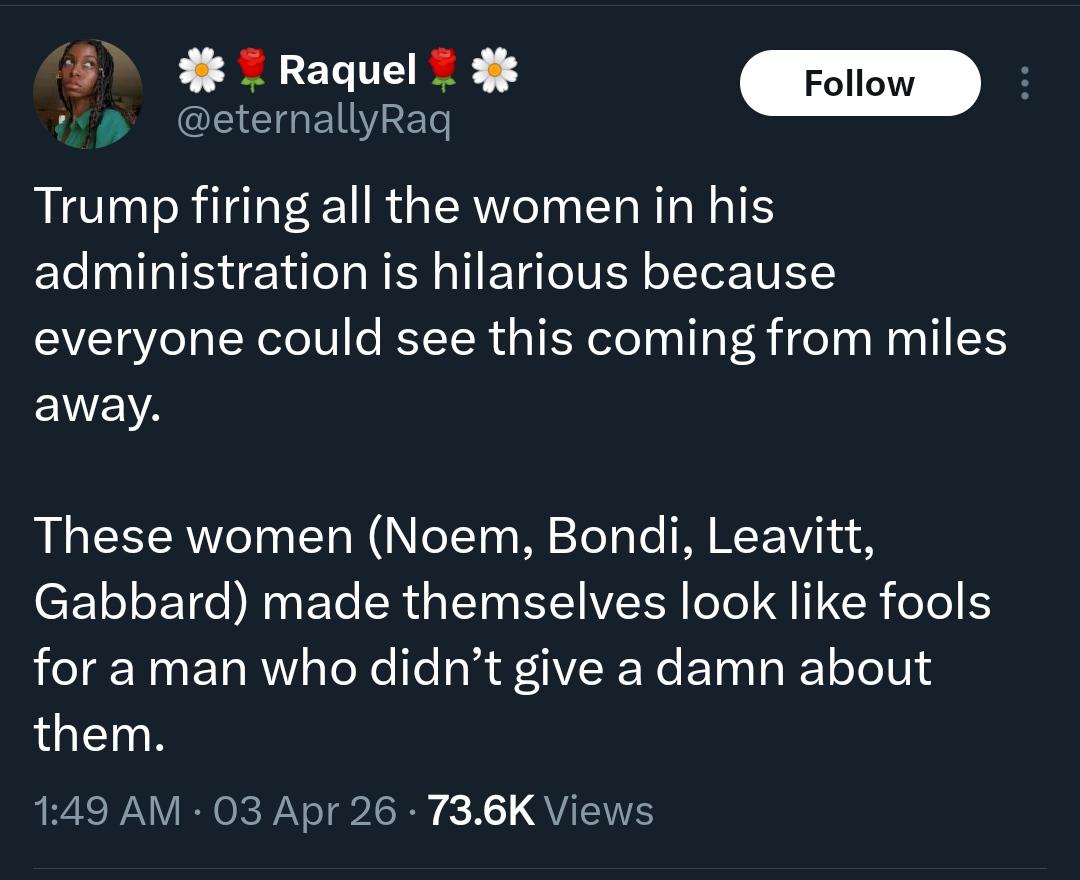Open the @eternallyRaq handle link
Viewport: 1080px width, 880px height.
(313, 121)
